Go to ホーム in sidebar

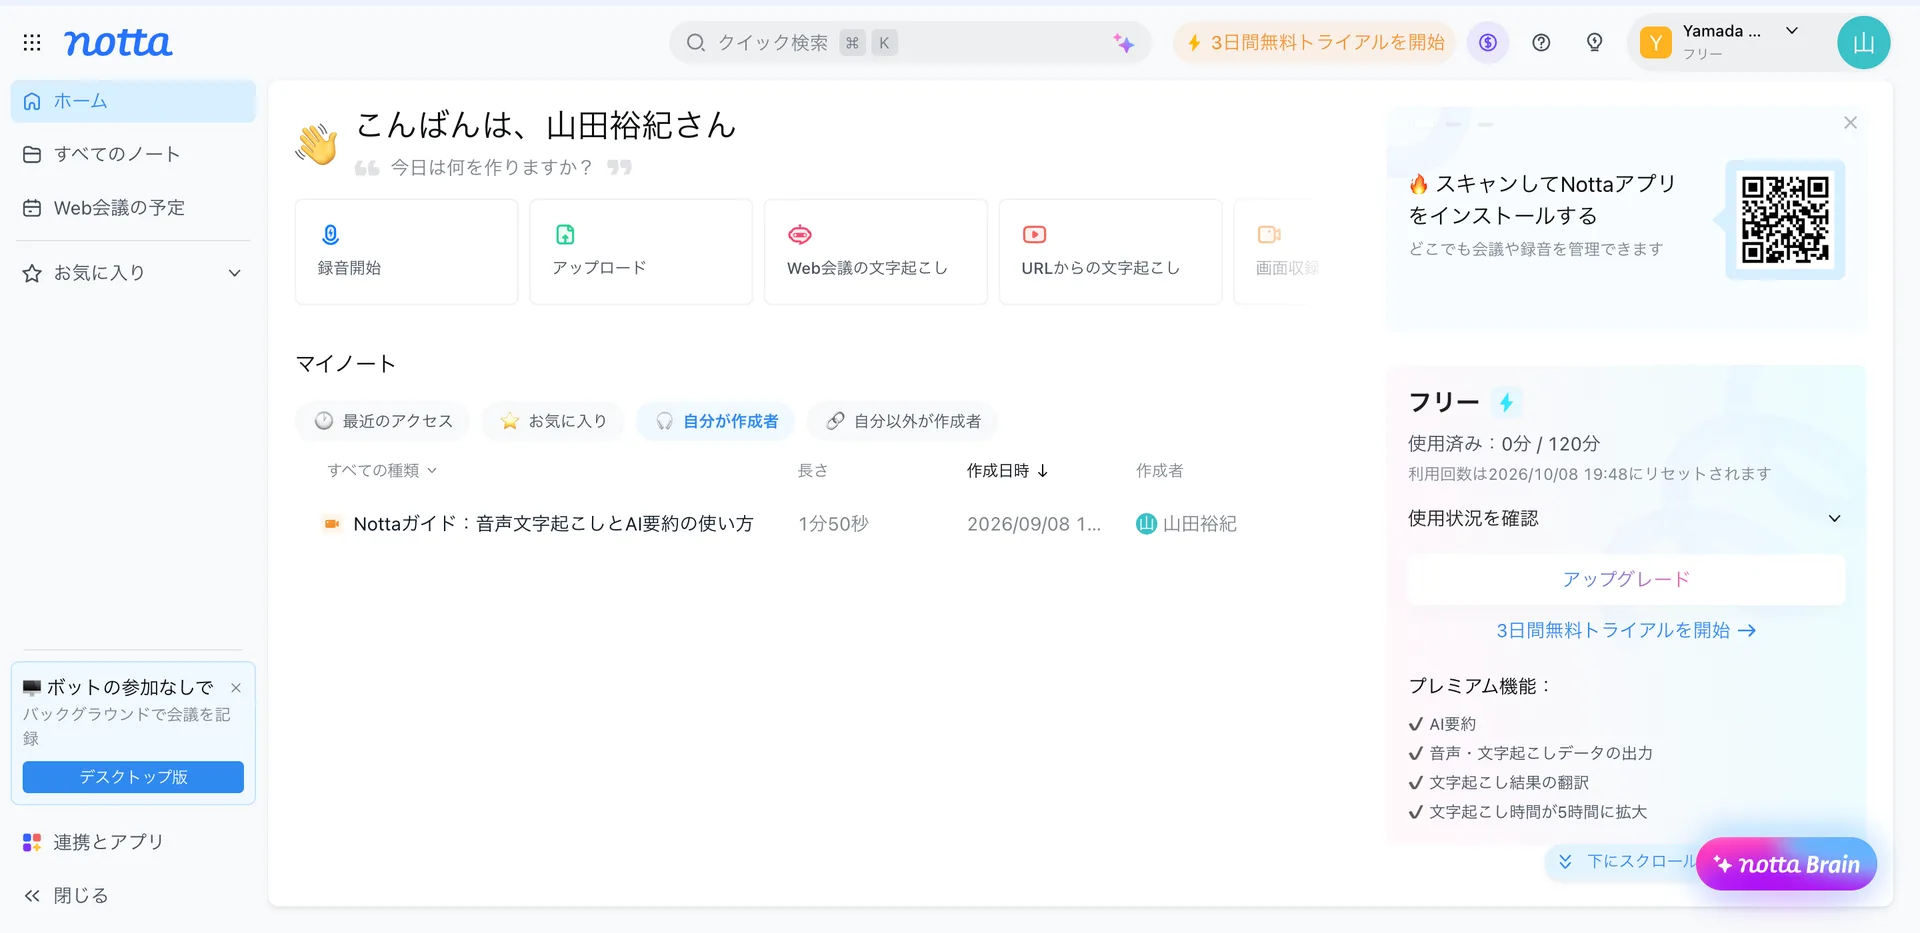pos(133,101)
